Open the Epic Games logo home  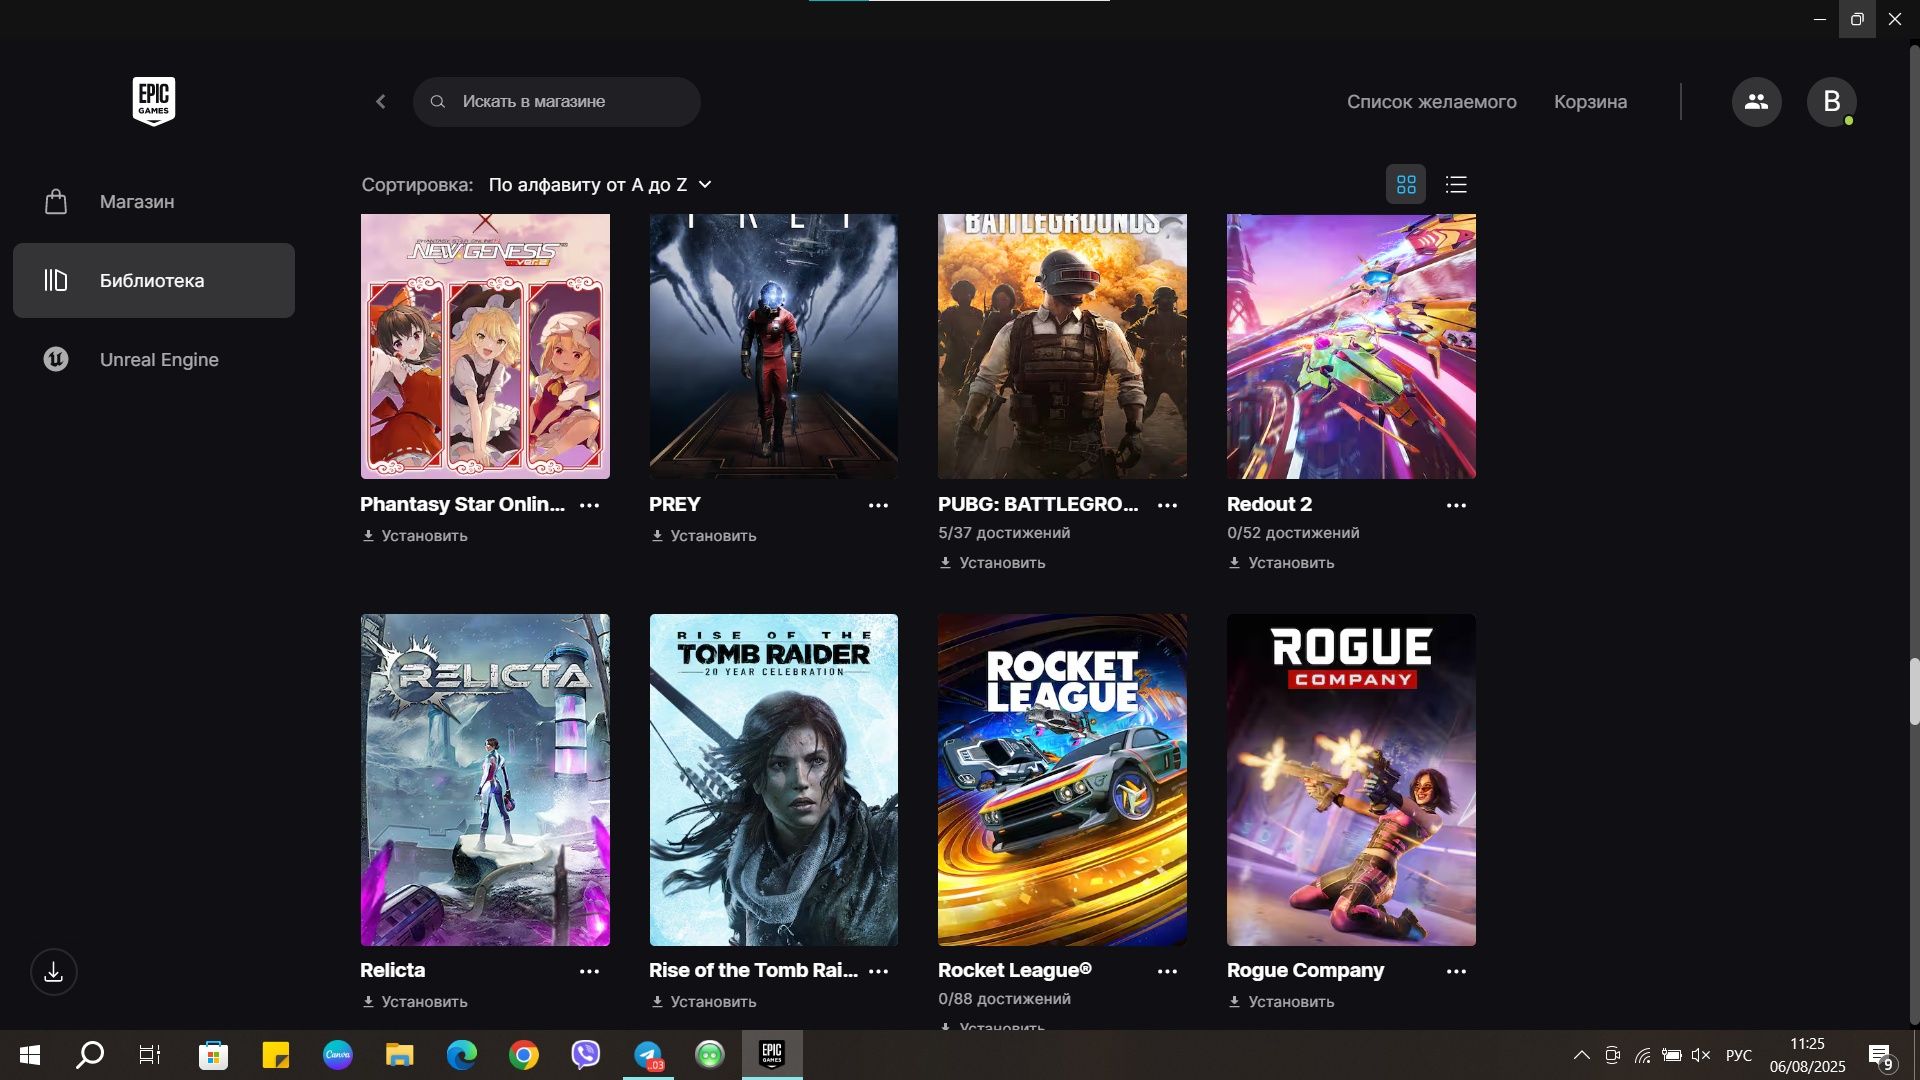click(x=154, y=101)
